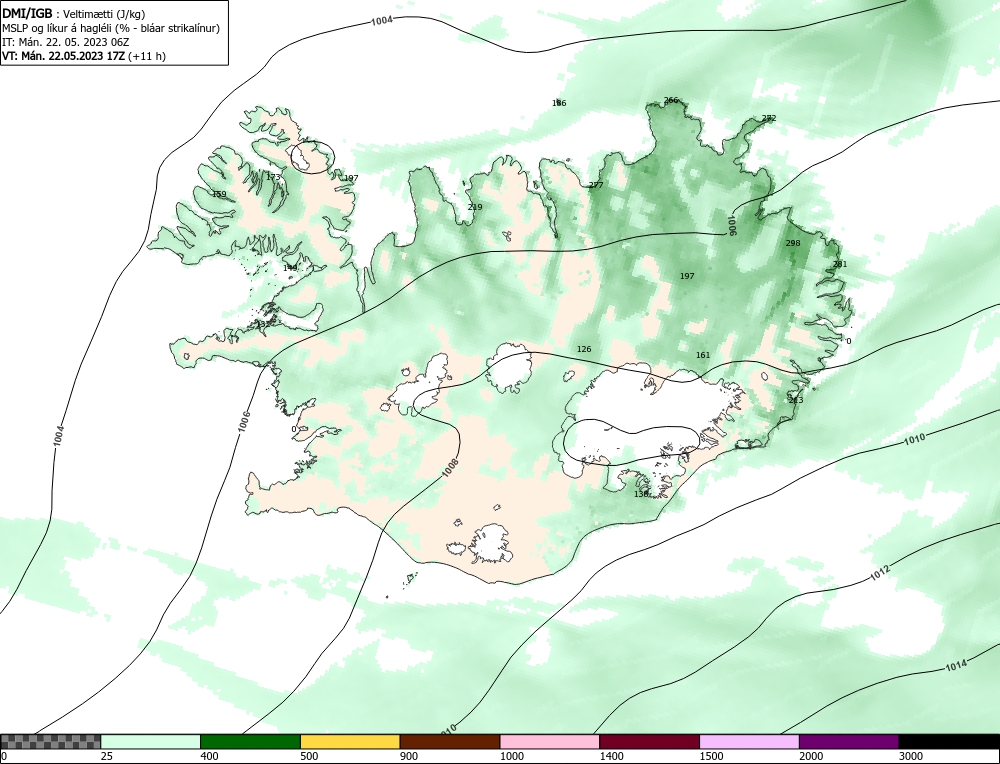Click the dark green 400–500 legend swatch
Screen dimensions: 1000x764
click(x=251, y=742)
